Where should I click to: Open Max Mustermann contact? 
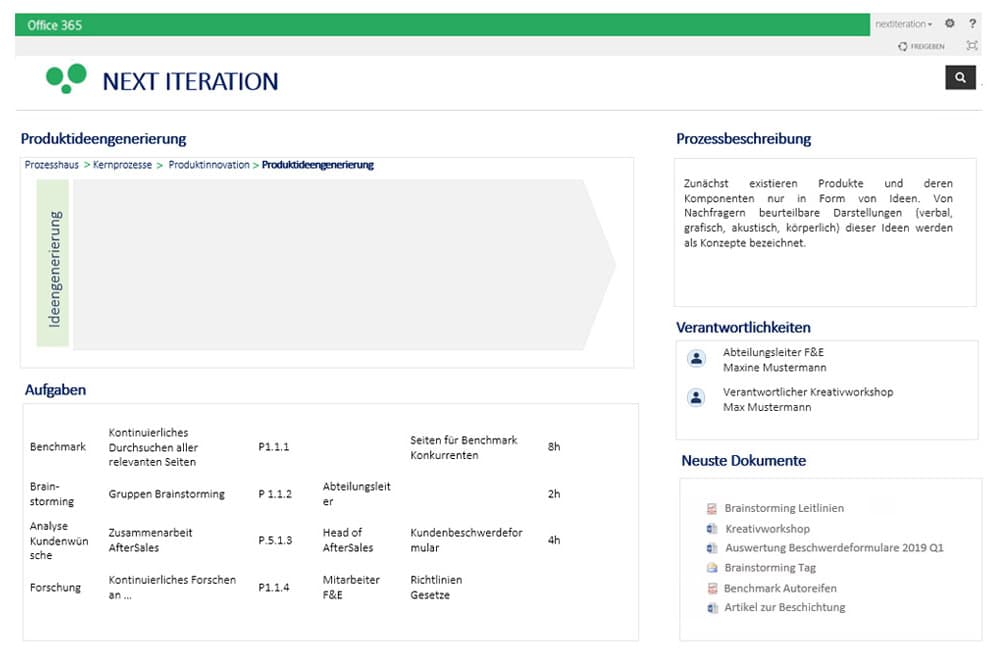[x=767, y=407]
